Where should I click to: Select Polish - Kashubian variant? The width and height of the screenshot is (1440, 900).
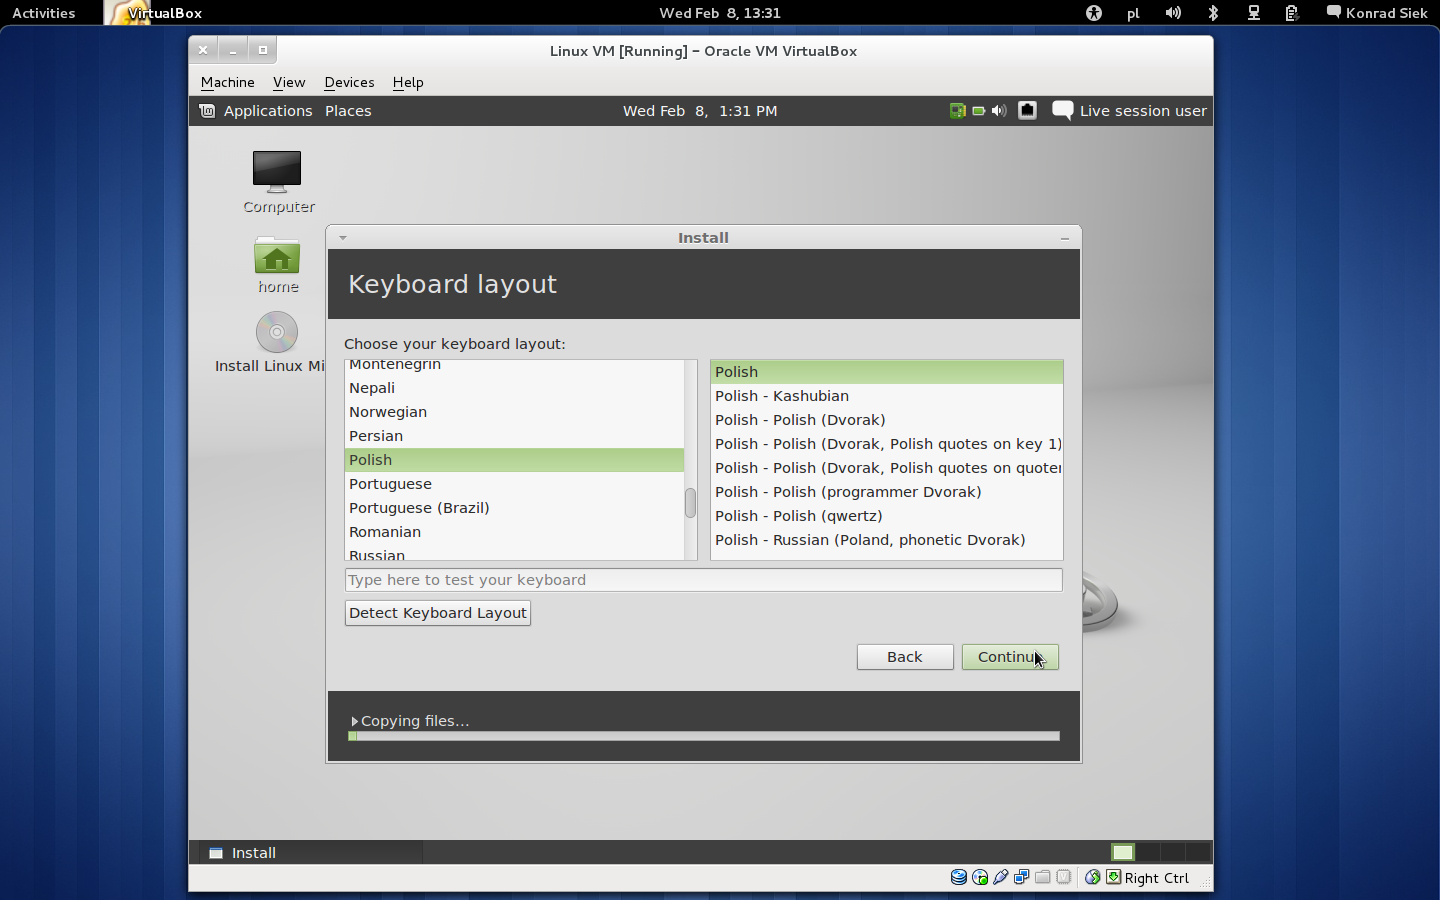click(x=887, y=396)
